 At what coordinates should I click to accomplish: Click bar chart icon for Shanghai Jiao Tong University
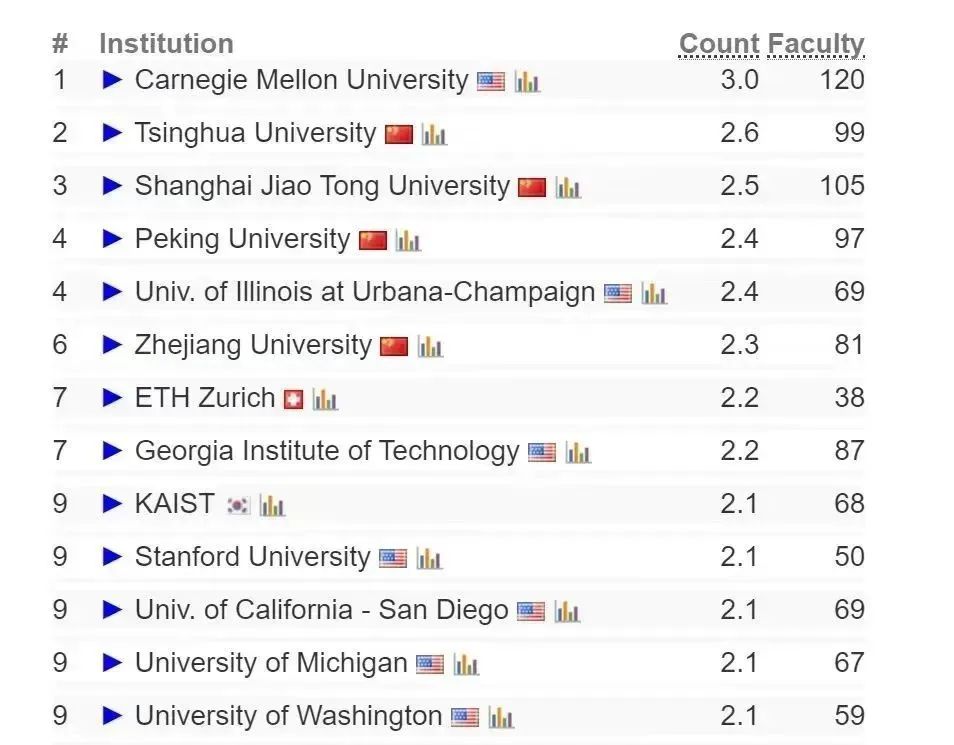pos(568,187)
